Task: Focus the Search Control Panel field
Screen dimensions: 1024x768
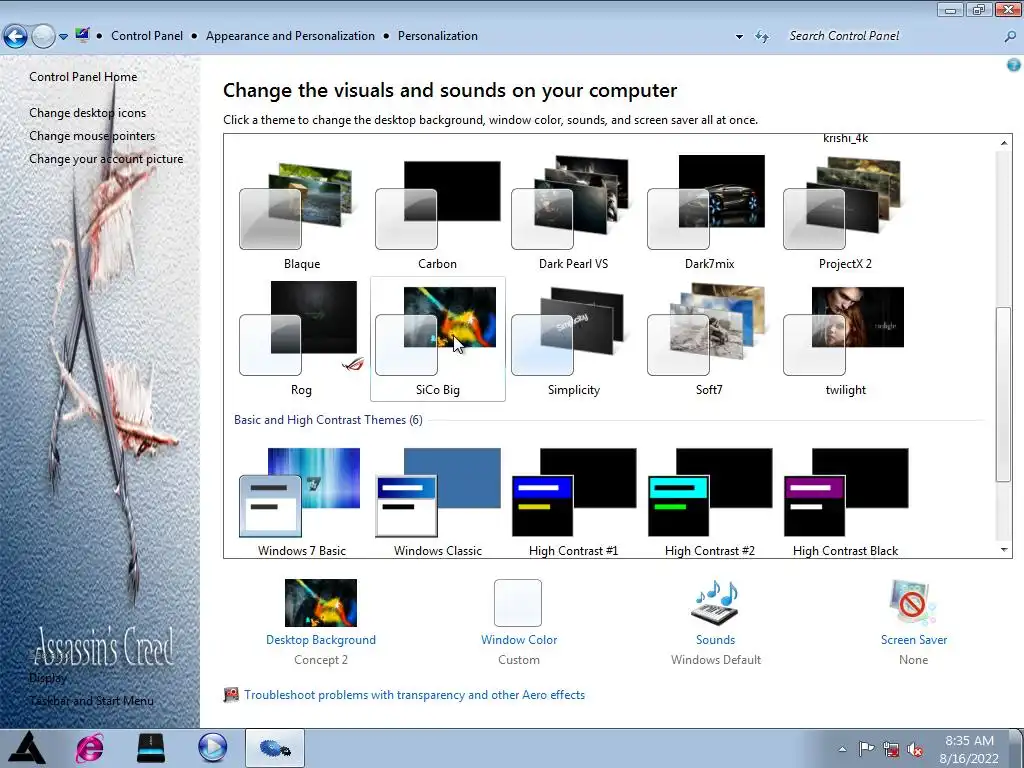Action: tap(891, 36)
